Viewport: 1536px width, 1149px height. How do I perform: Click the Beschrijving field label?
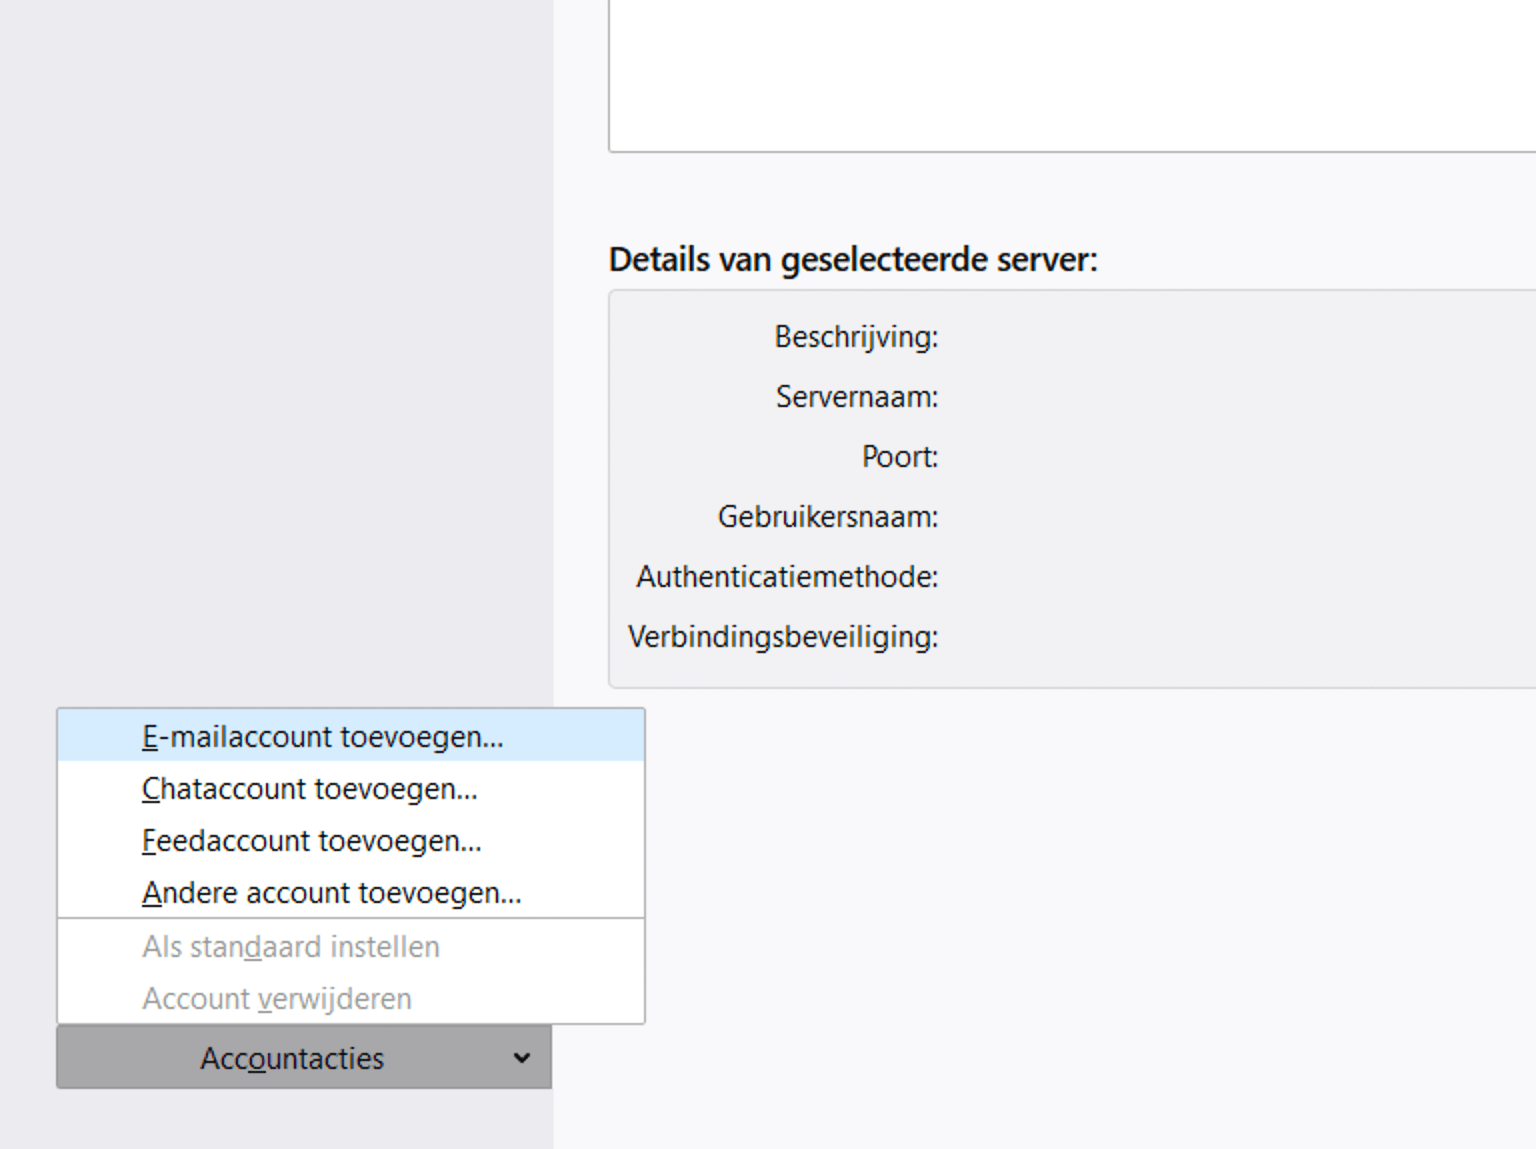tap(856, 337)
